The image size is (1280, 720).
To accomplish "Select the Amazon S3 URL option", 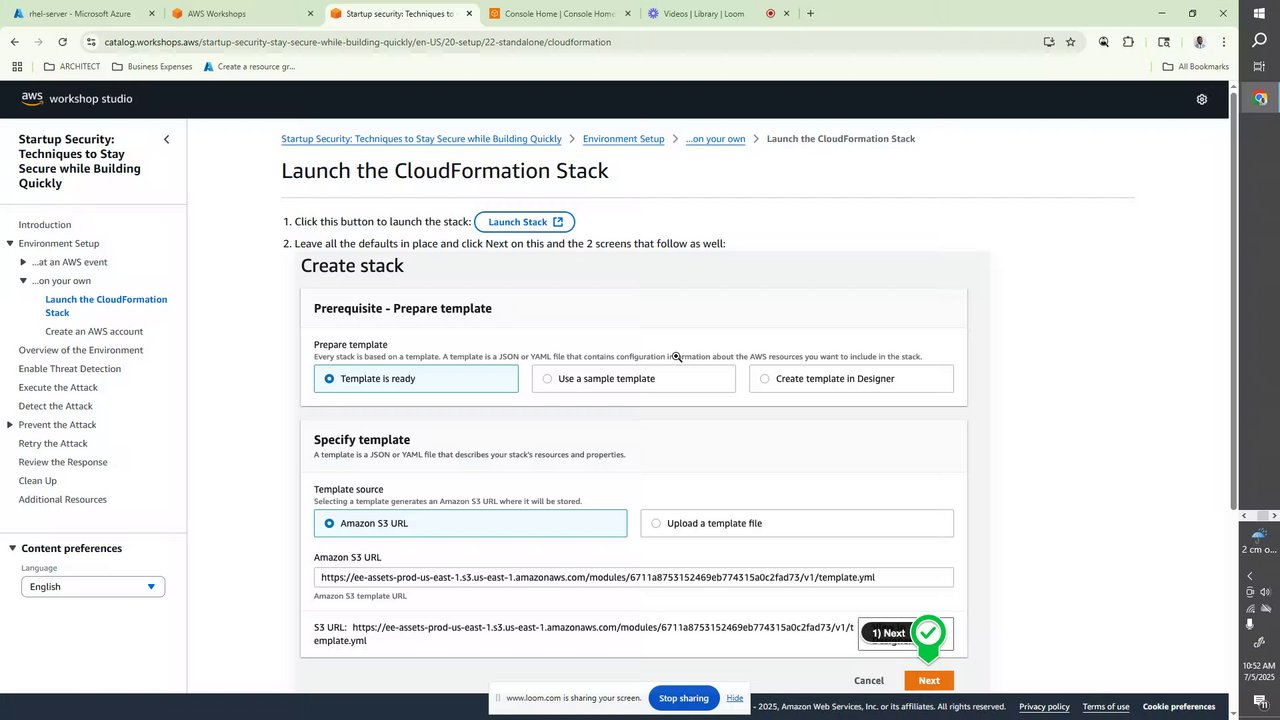I will pos(470,523).
